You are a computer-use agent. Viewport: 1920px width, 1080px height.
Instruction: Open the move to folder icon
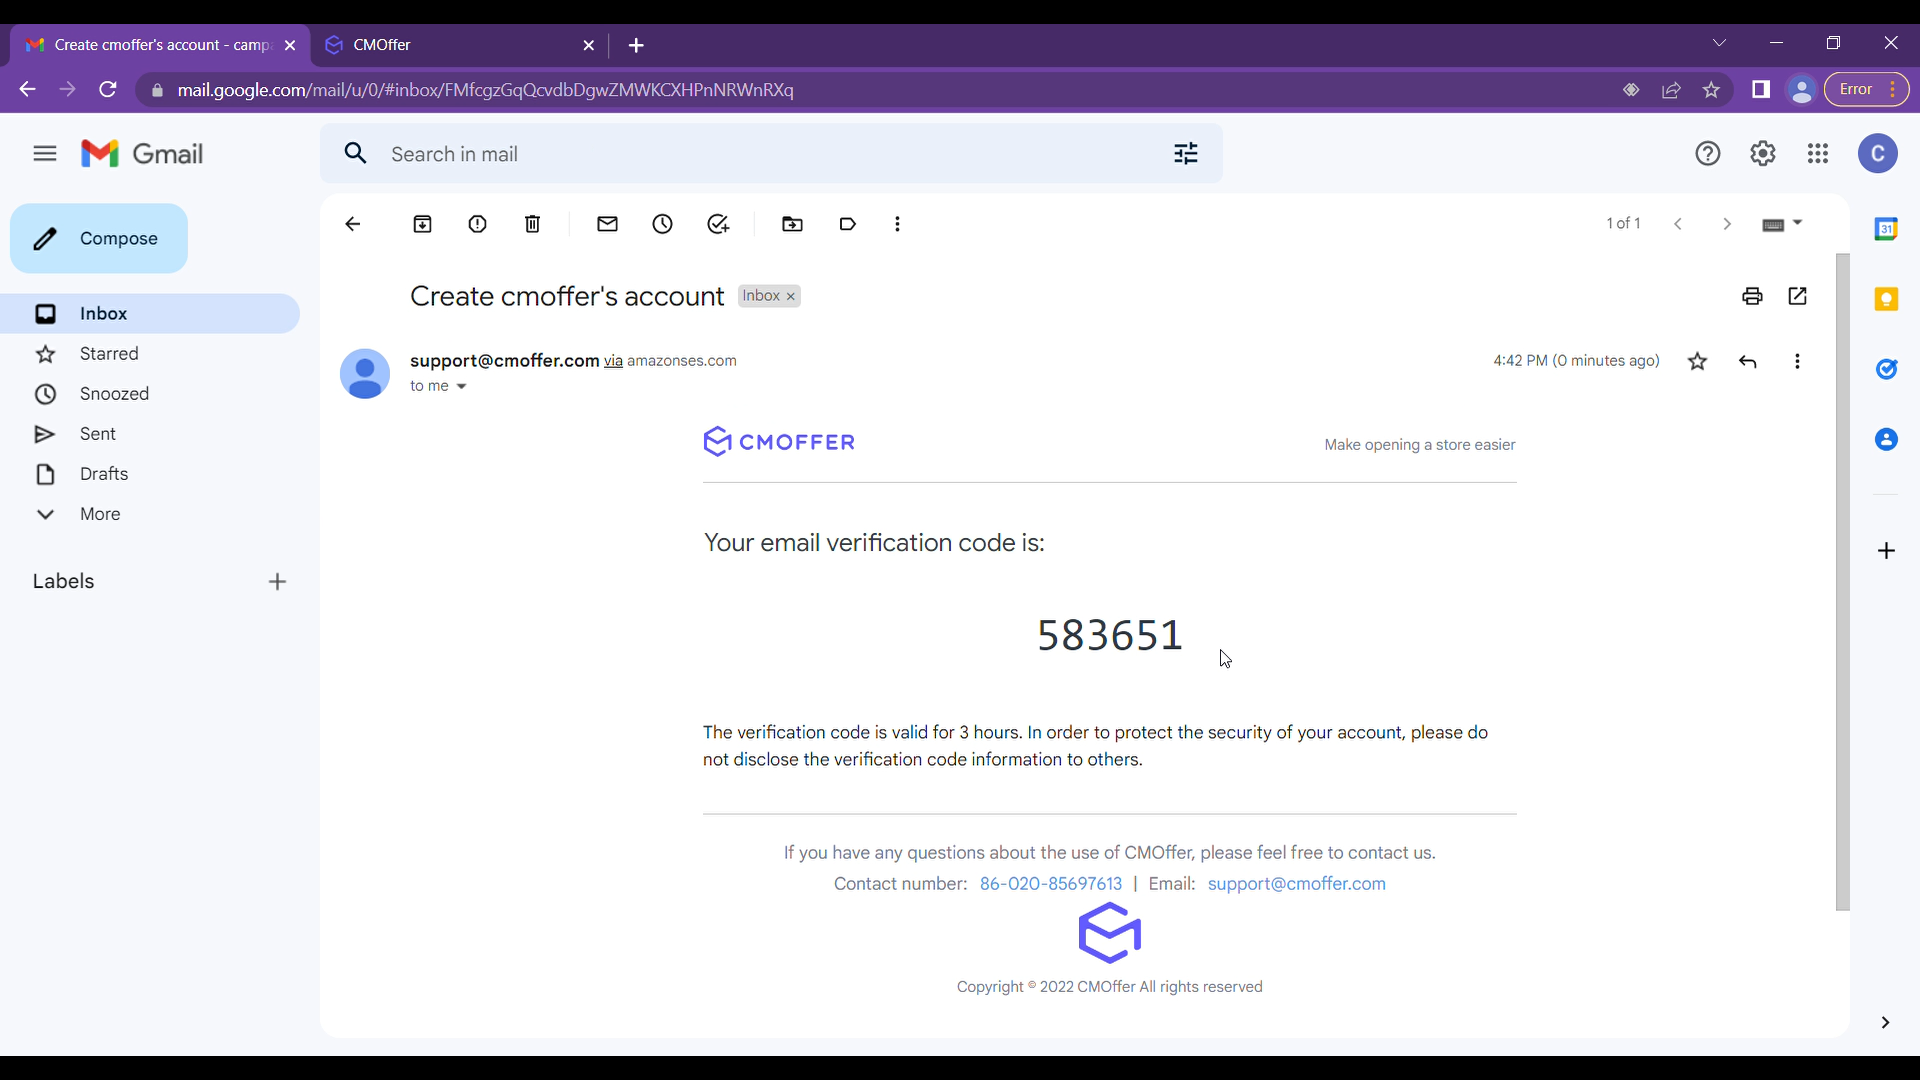coord(793,224)
